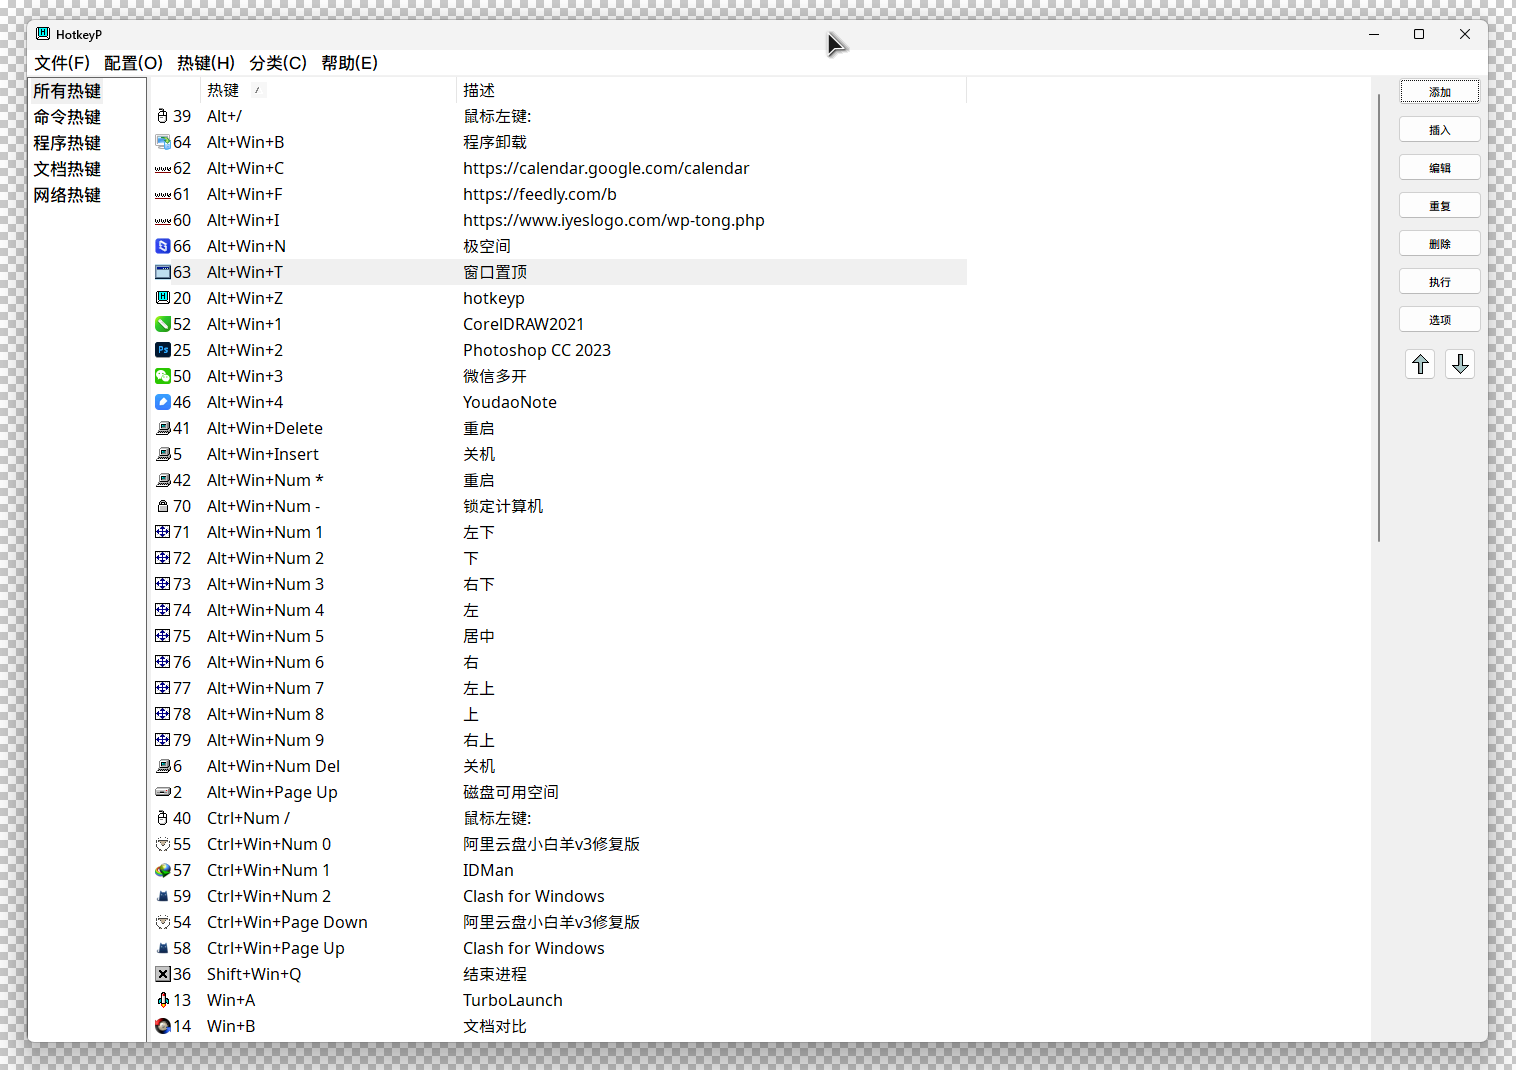The height and width of the screenshot is (1070, 1516).
Task: Click the lock icon beside entry 70
Action: (x=163, y=506)
